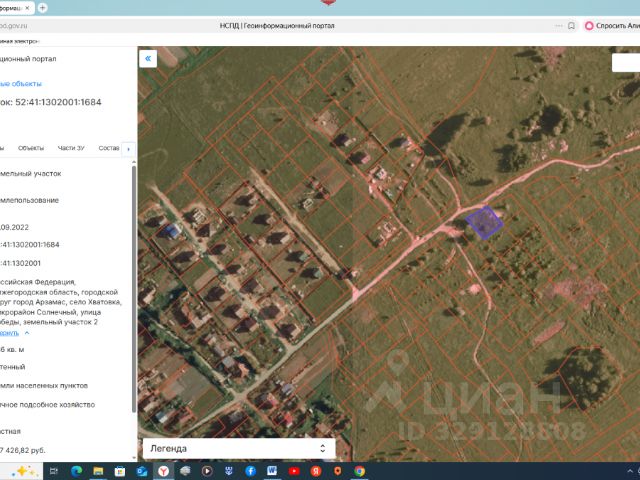Click the linked objects blue link

[20, 84]
